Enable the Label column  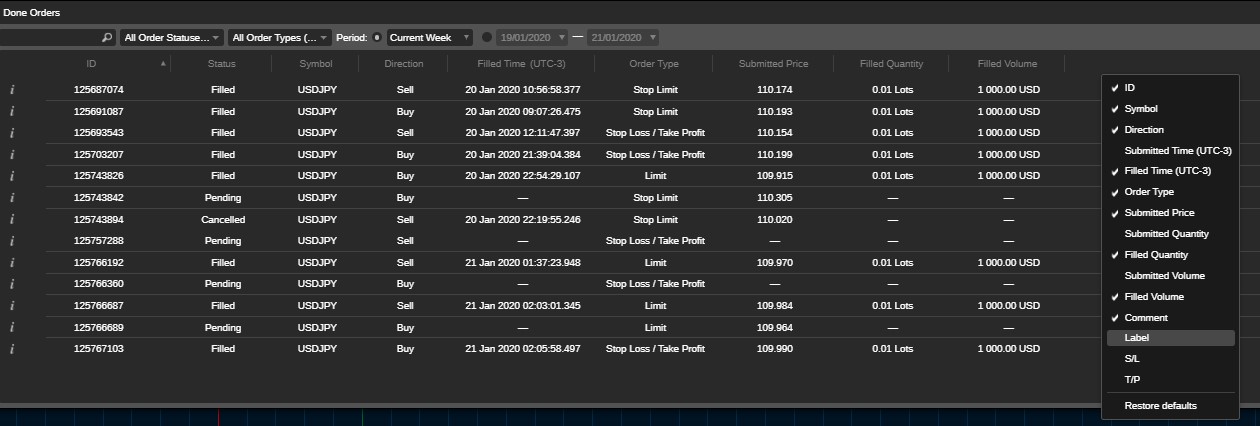pyautogui.click(x=1170, y=338)
